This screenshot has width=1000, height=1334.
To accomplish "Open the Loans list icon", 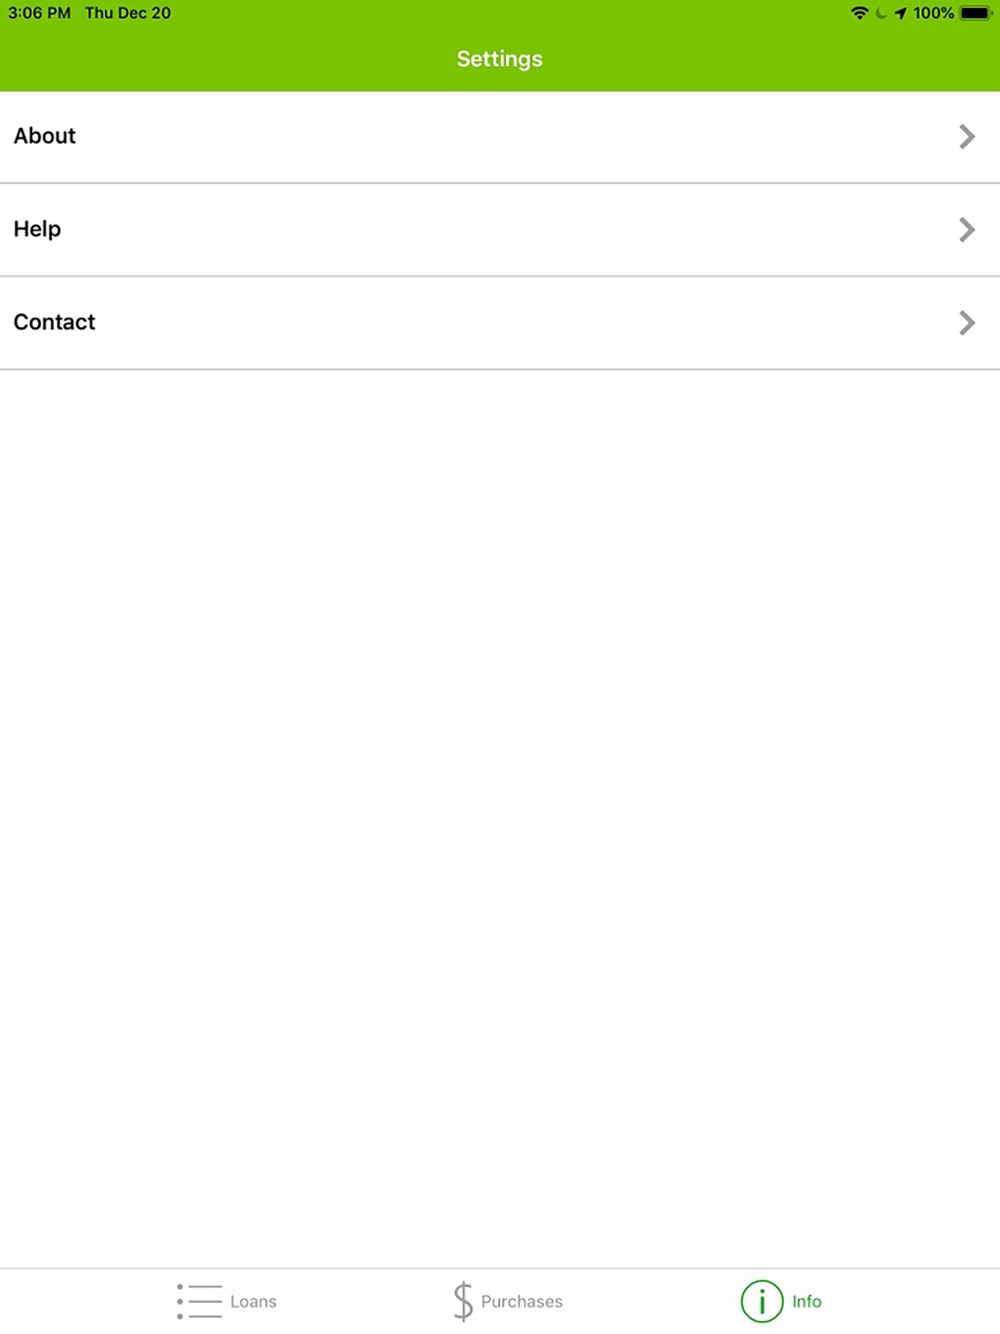I will tap(199, 1301).
